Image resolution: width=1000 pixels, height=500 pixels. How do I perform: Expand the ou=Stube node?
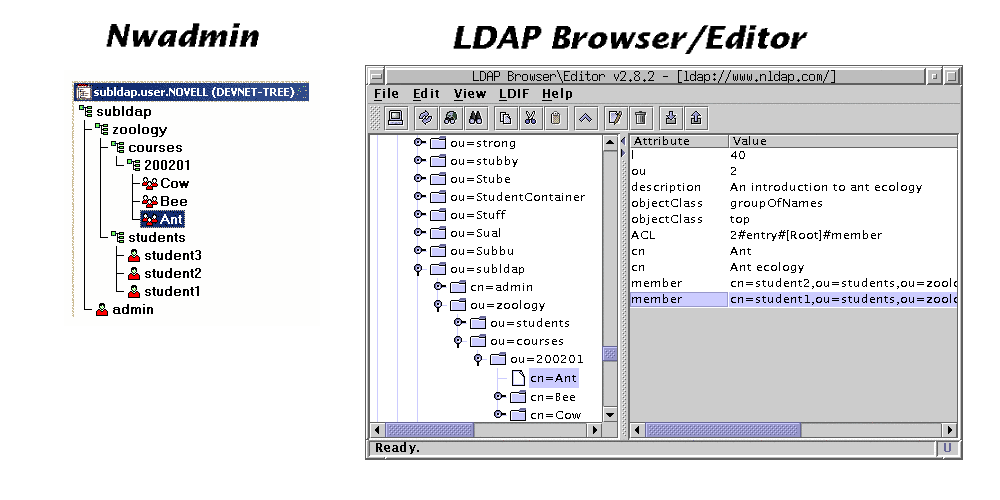tap(419, 178)
